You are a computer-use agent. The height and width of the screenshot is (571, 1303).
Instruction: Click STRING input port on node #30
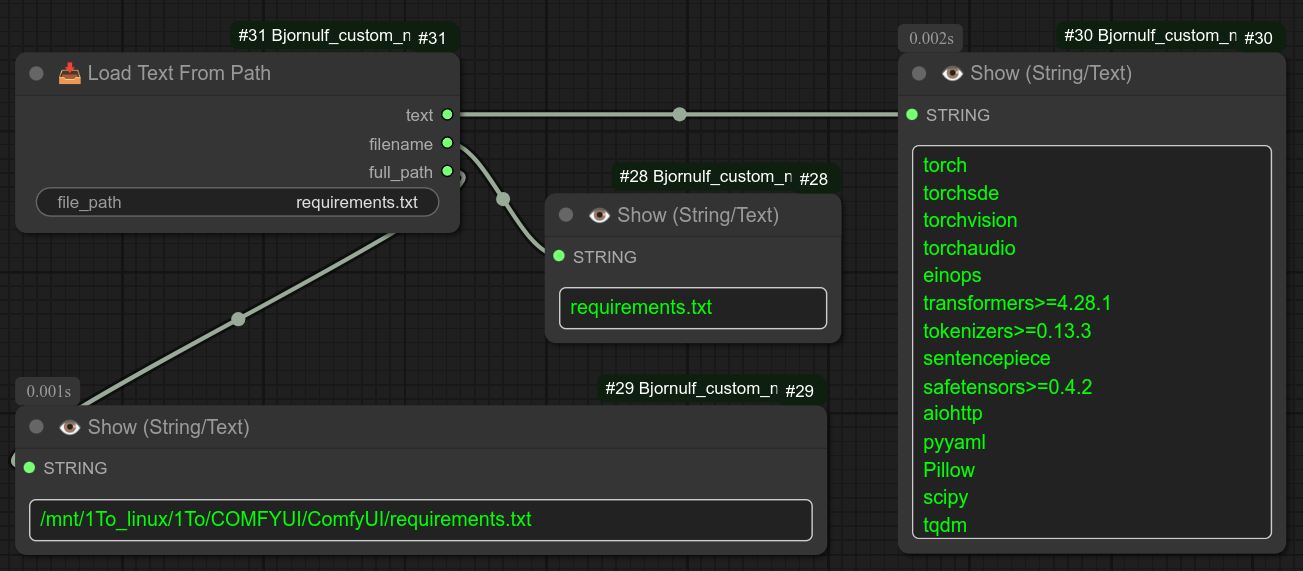pos(912,115)
